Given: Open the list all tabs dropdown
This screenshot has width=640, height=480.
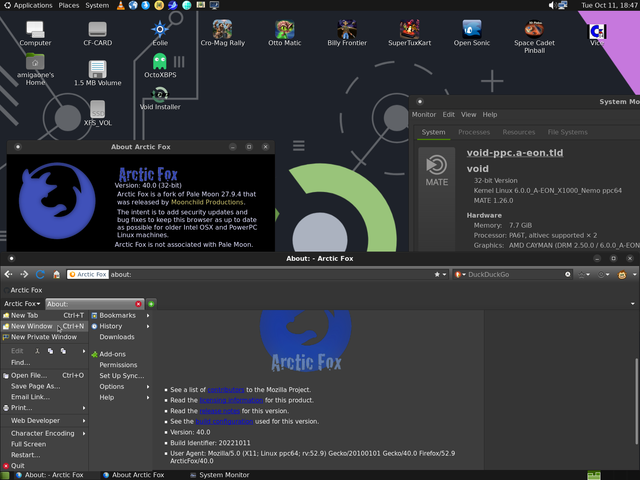Looking at the screenshot, I should coord(633,304).
